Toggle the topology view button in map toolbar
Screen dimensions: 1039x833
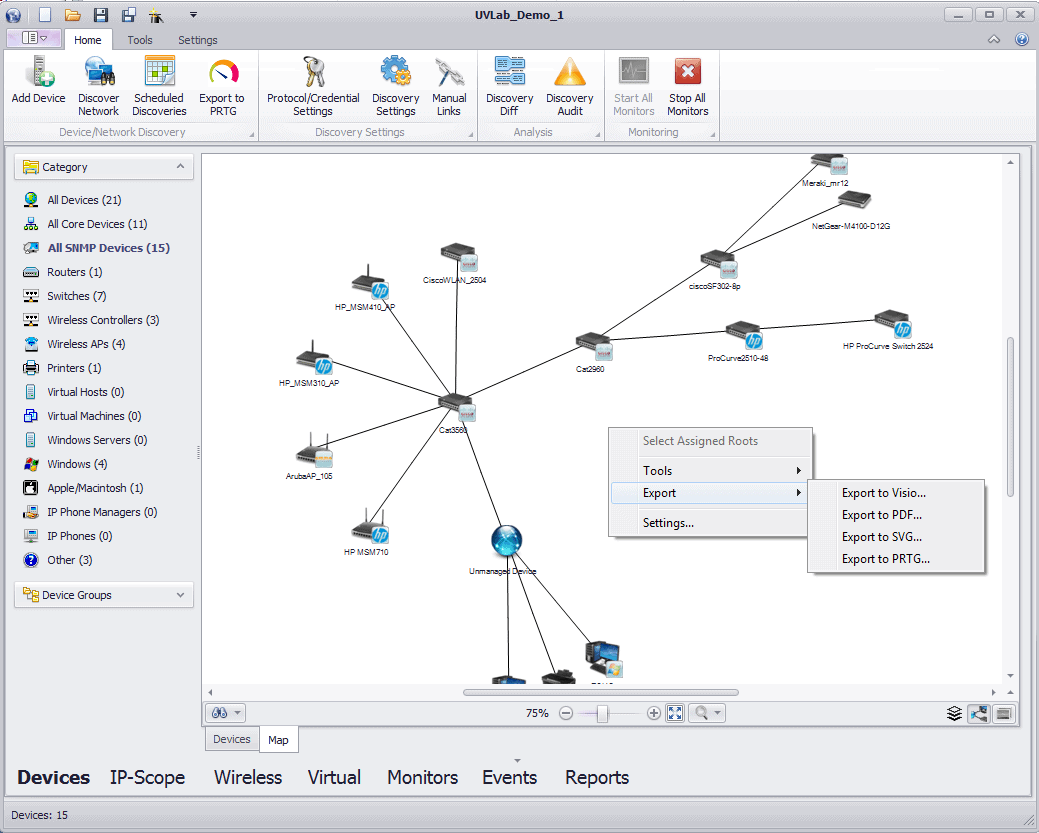coord(979,713)
